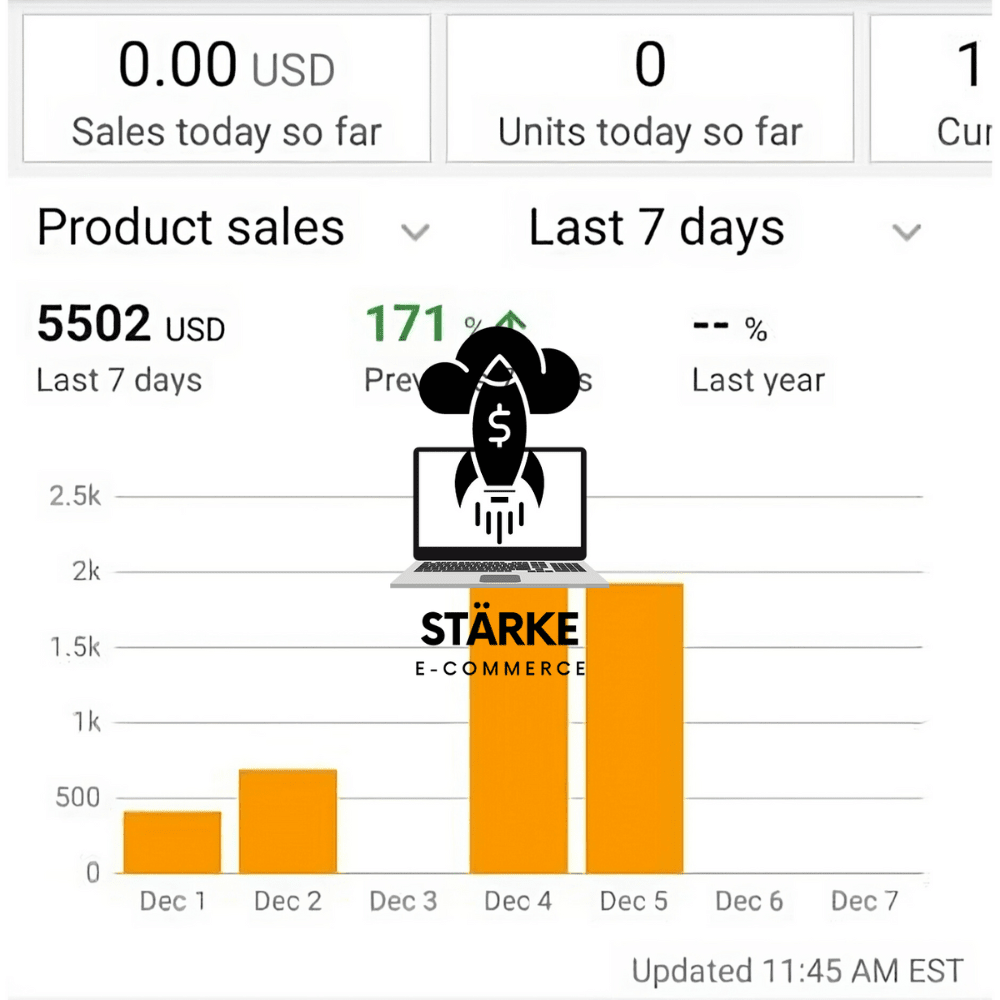The image size is (1000, 1000).
Task: Select the Dec 2 sales bar
Action: pos(288,821)
